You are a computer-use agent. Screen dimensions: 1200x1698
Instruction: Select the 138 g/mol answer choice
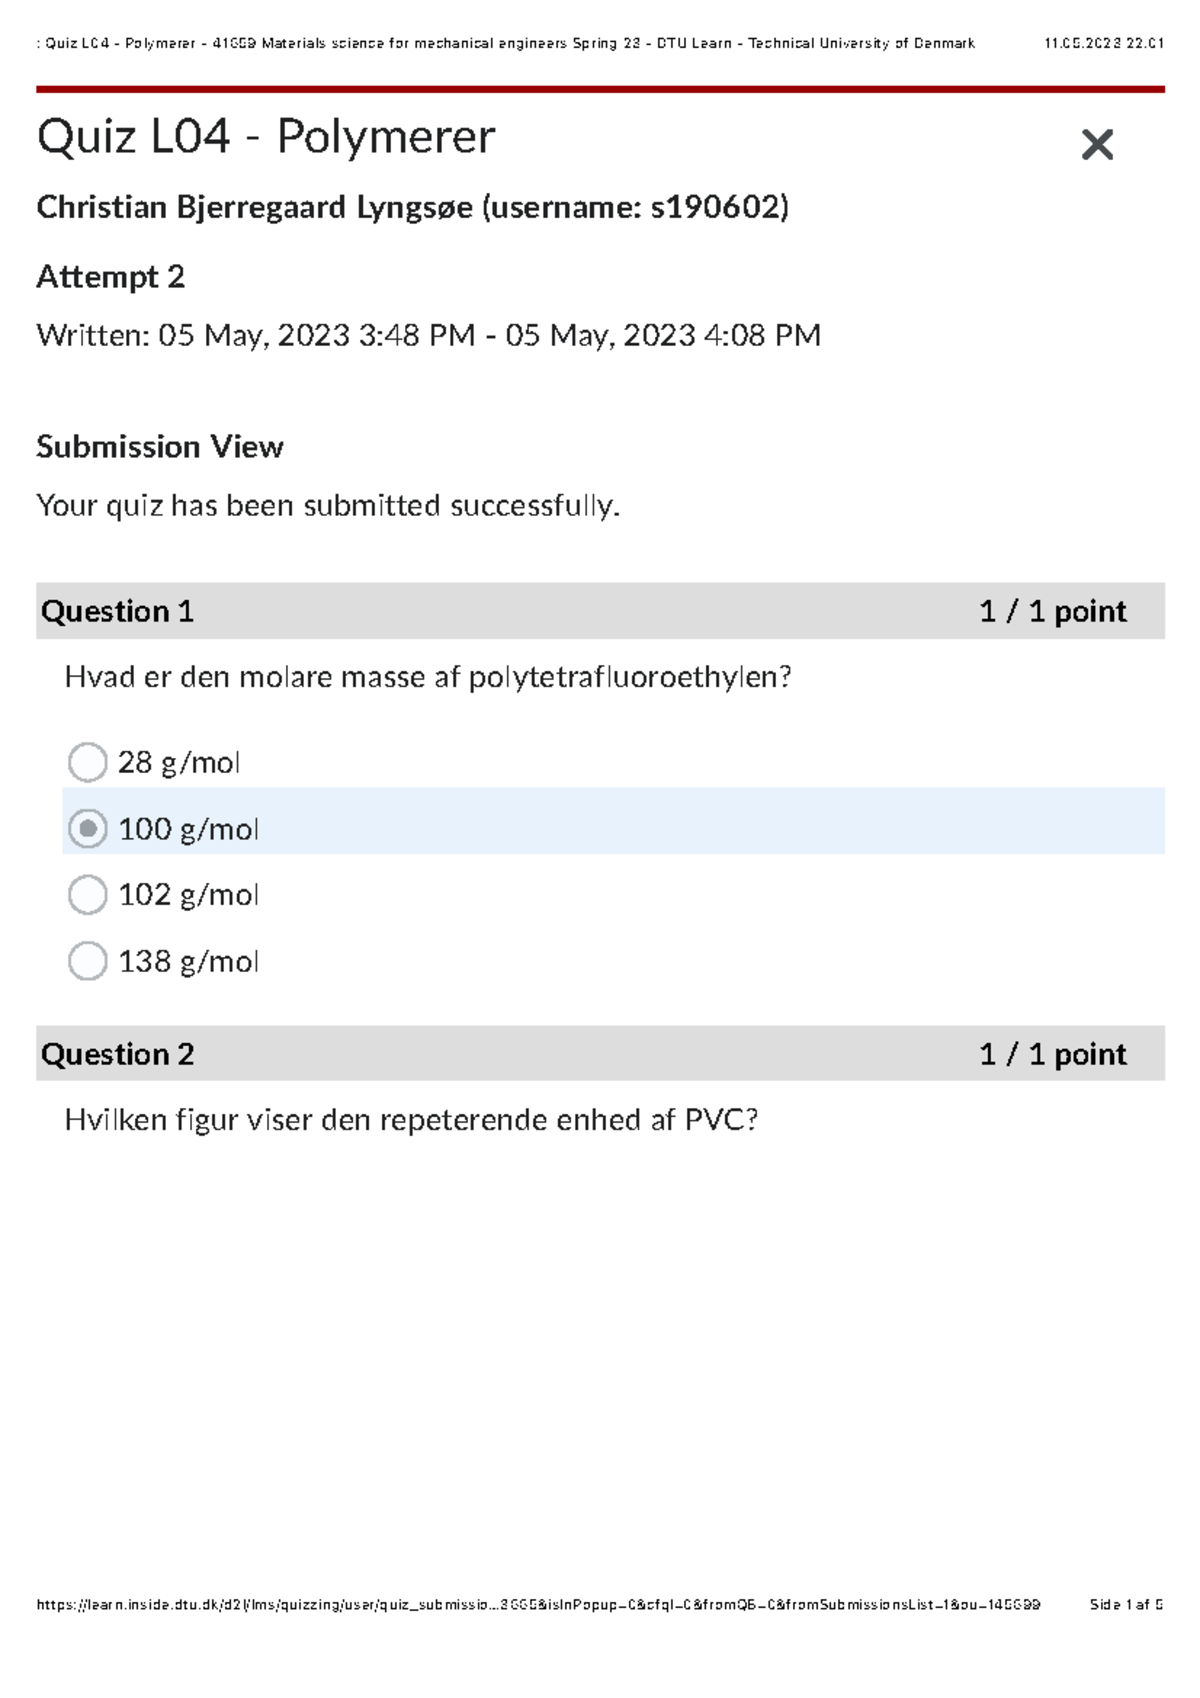(x=88, y=961)
